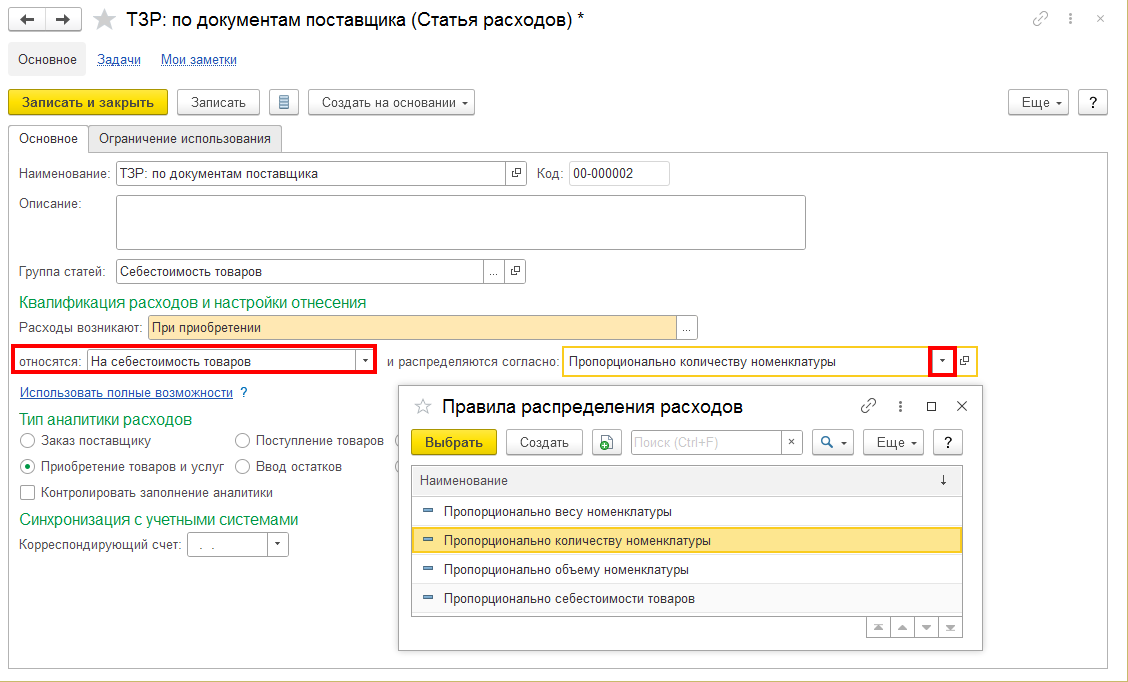
Task: Click the forward navigation arrow
Action: click(x=63, y=20)
